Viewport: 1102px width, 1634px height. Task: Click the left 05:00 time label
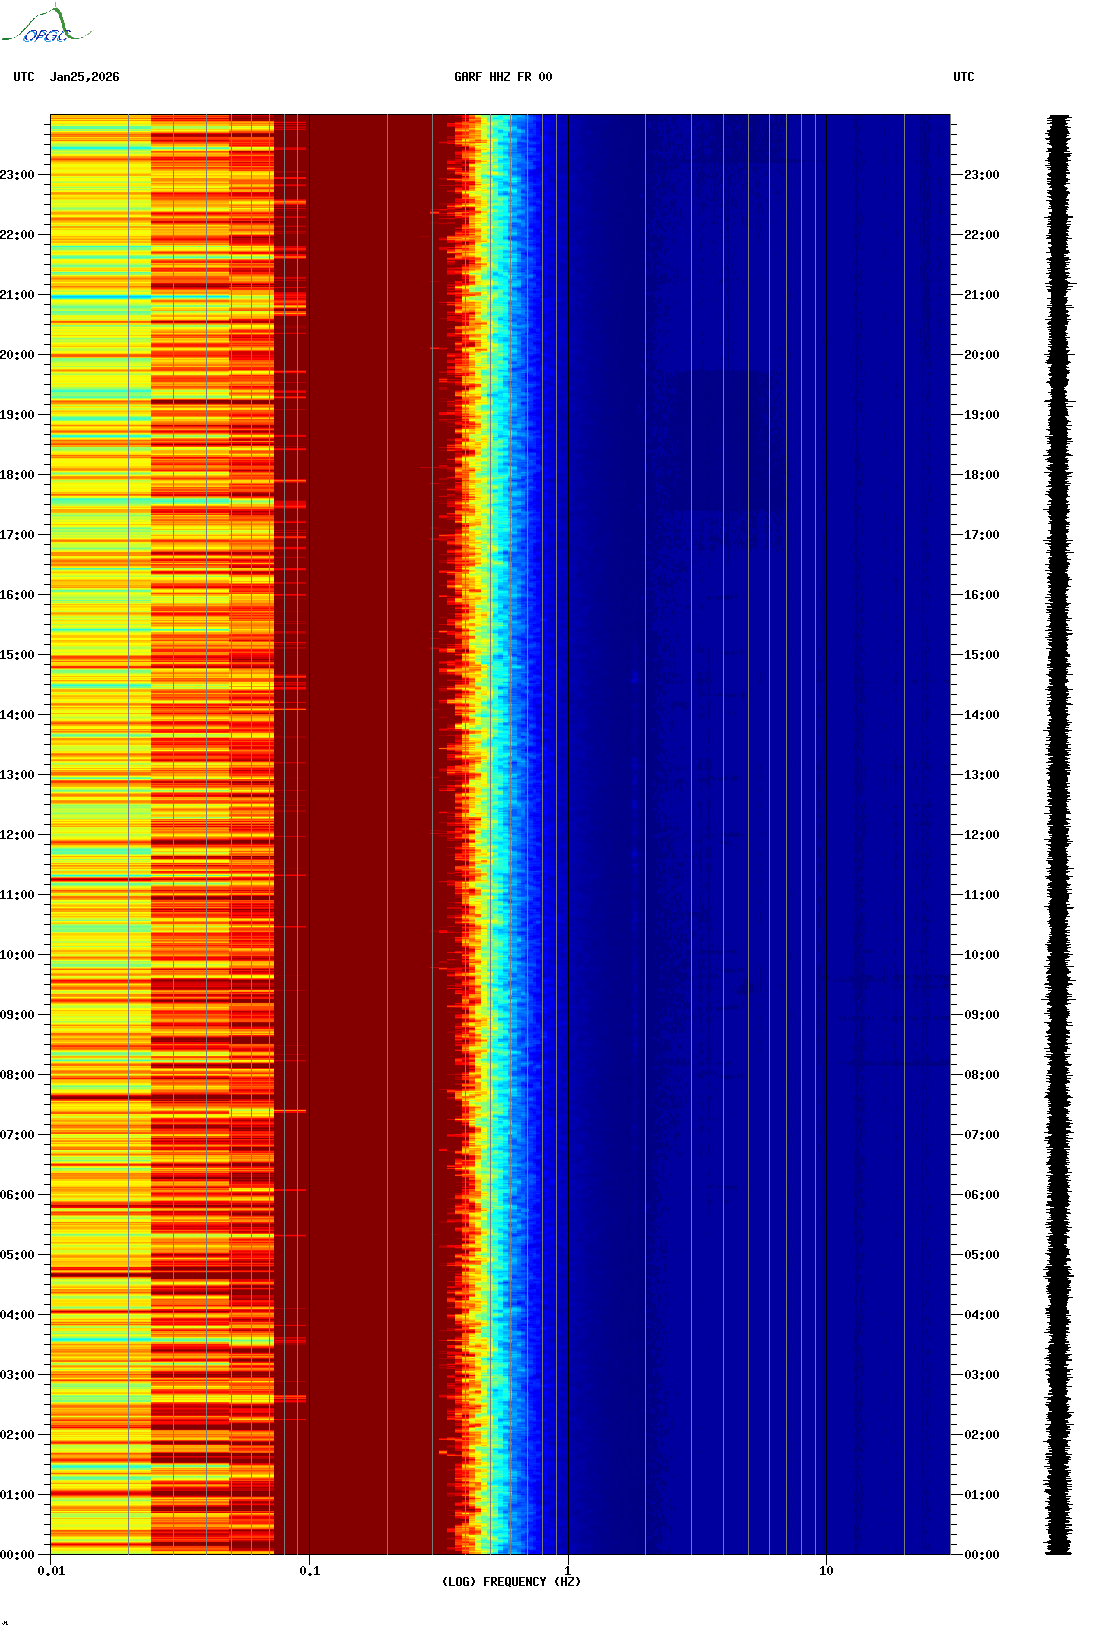[17, 1255]
